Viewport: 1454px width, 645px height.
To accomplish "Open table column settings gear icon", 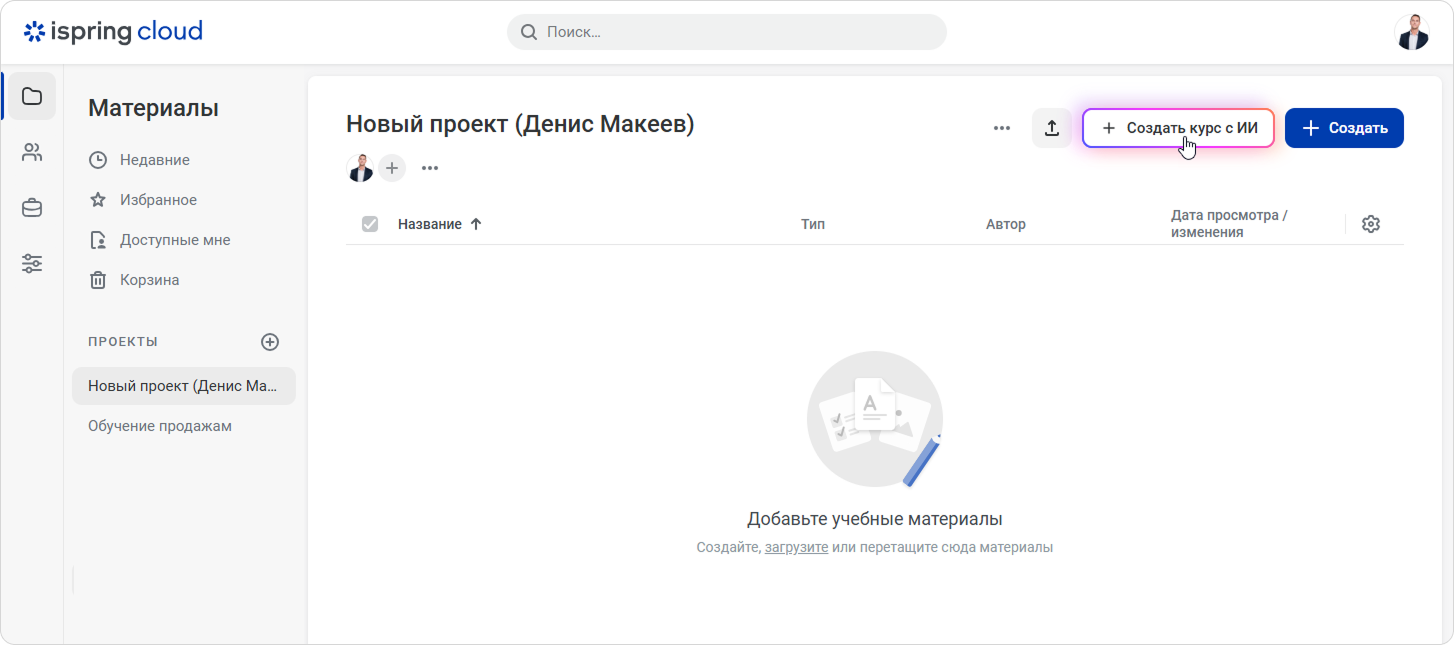I will pyautogui.click(x=1371, y=224).
